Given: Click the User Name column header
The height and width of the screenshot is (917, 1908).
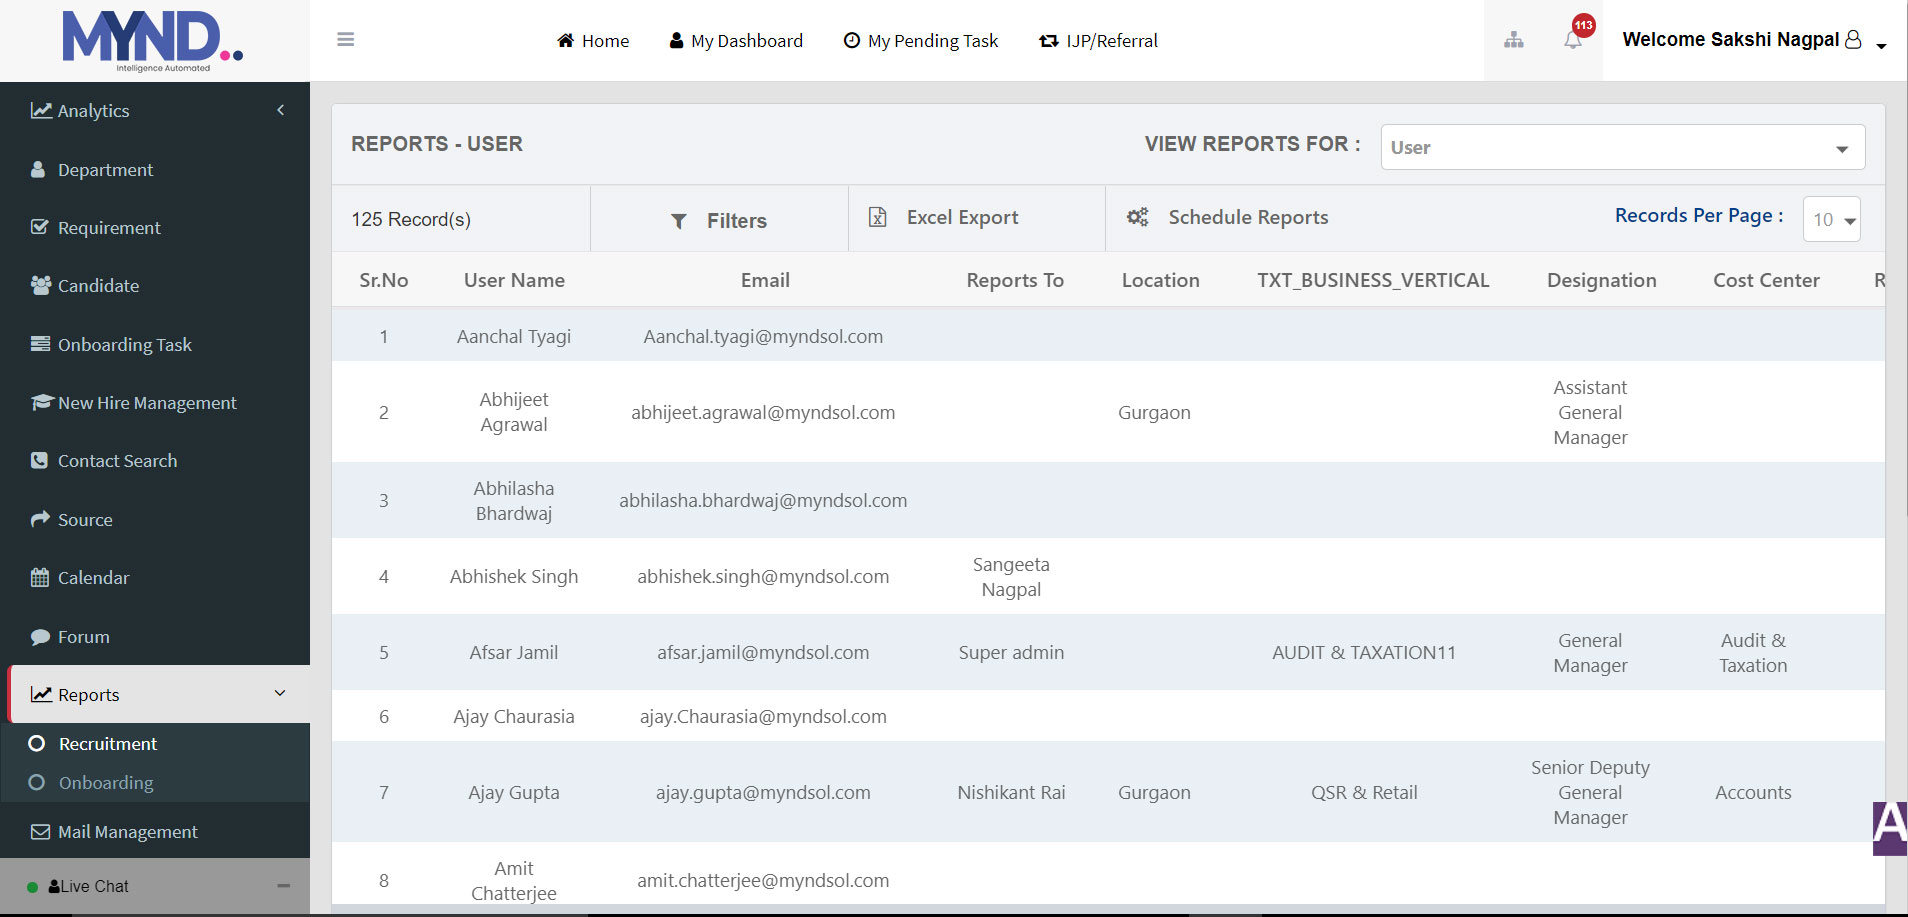Looking at the screenshot, I should point(514,280).
